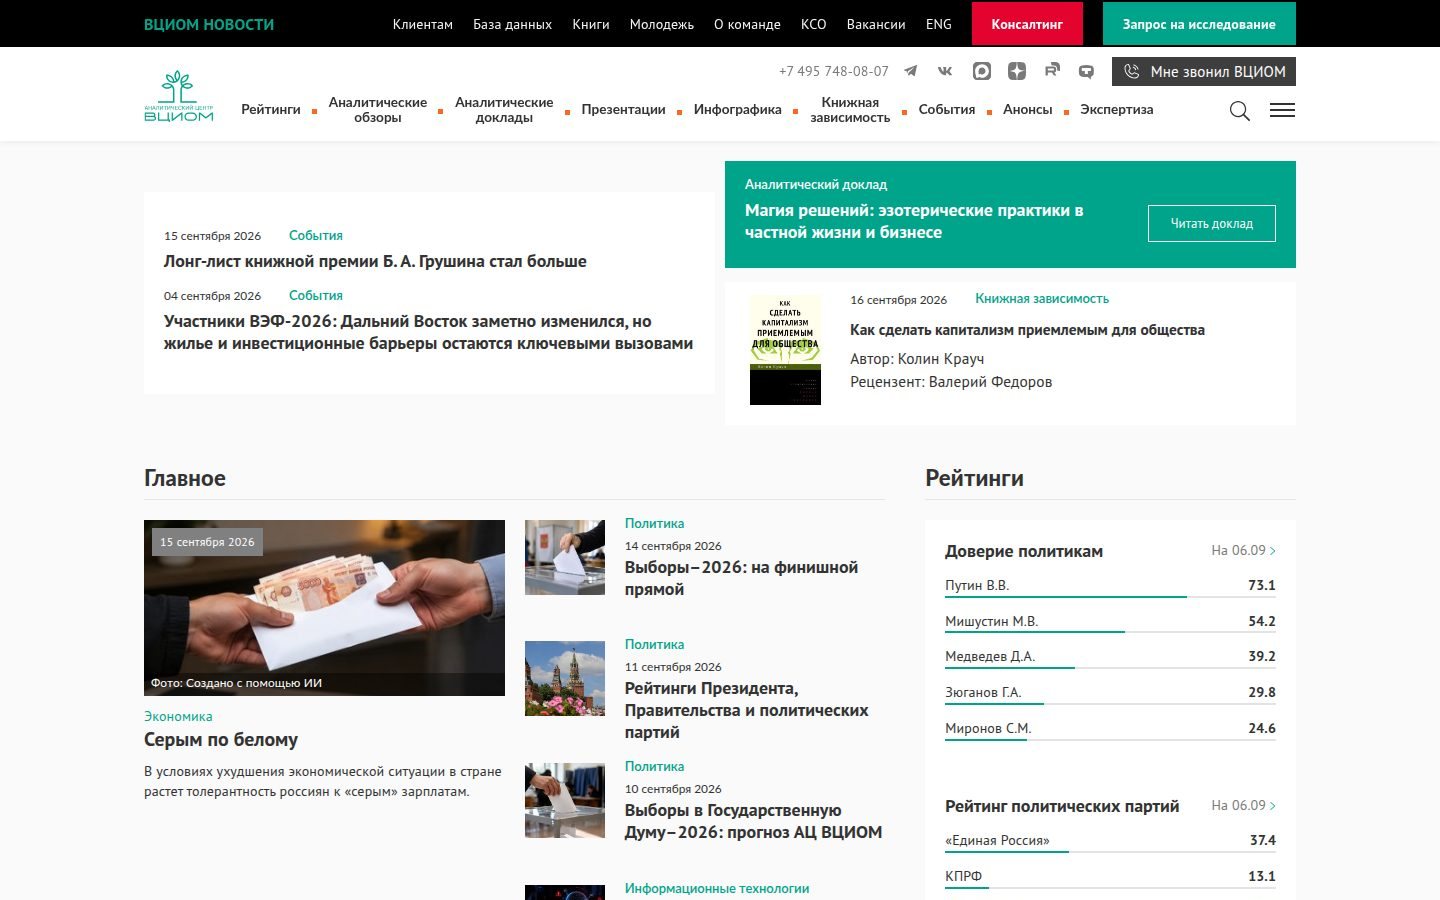The height and width of the screenshot is (900, 1440).
Task: Open the Книжная зависимость menu item
Action: 850,110
